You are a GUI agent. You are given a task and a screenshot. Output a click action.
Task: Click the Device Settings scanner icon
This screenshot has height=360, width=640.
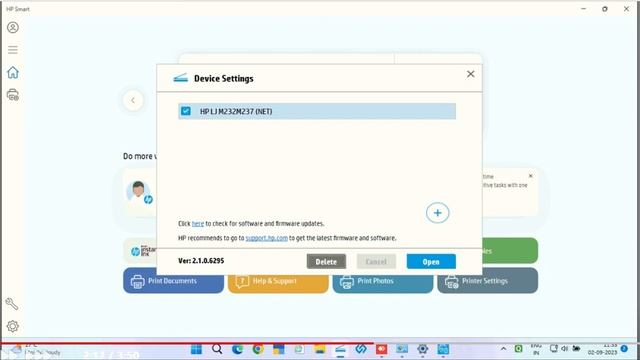tap(180, 78)
